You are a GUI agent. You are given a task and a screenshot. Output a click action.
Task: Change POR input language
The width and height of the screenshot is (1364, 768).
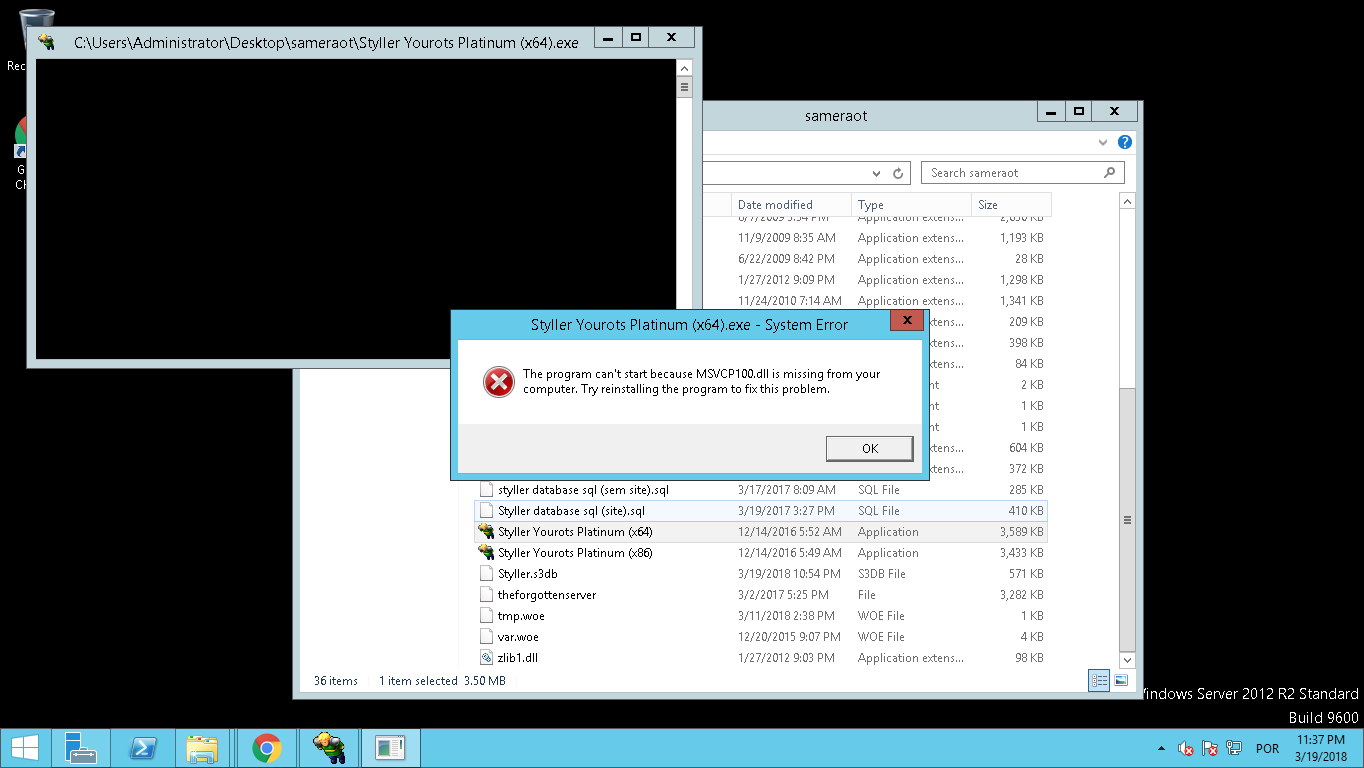1267,748
